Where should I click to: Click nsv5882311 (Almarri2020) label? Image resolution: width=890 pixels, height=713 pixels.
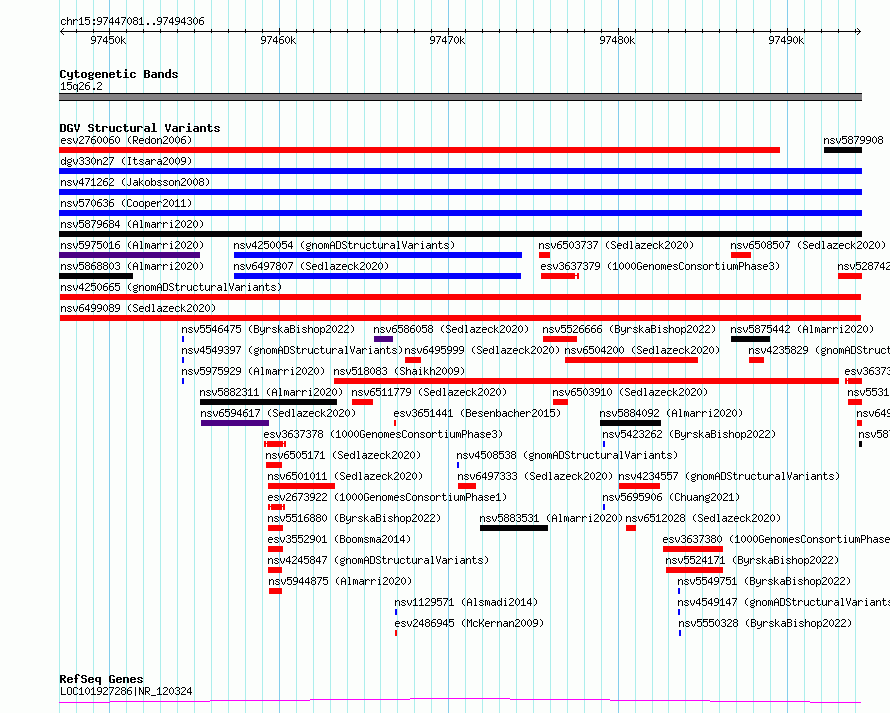click(x=271, y=392)
